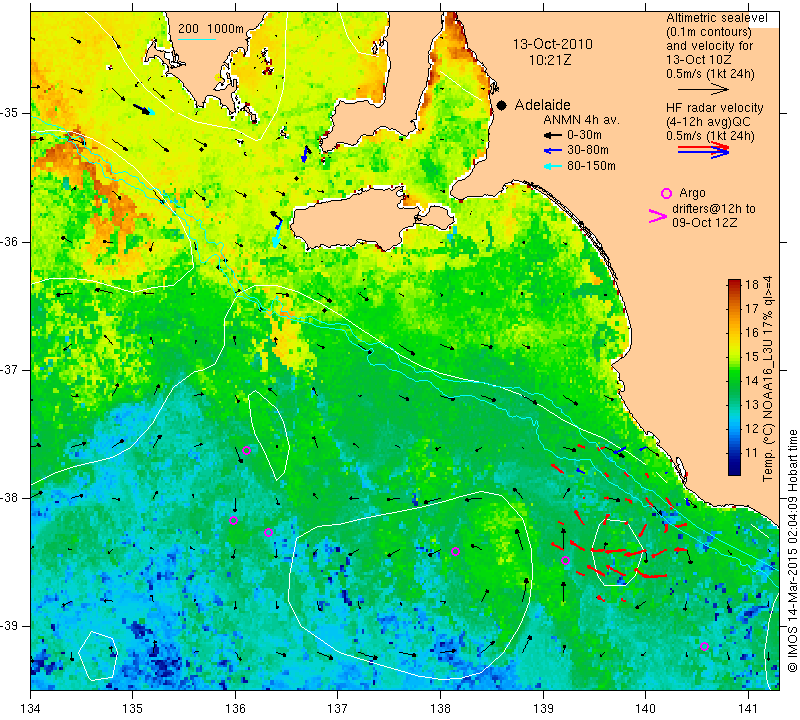Click the cyan 80-150m legend arrow
The image size is (800, 720).
553,166
